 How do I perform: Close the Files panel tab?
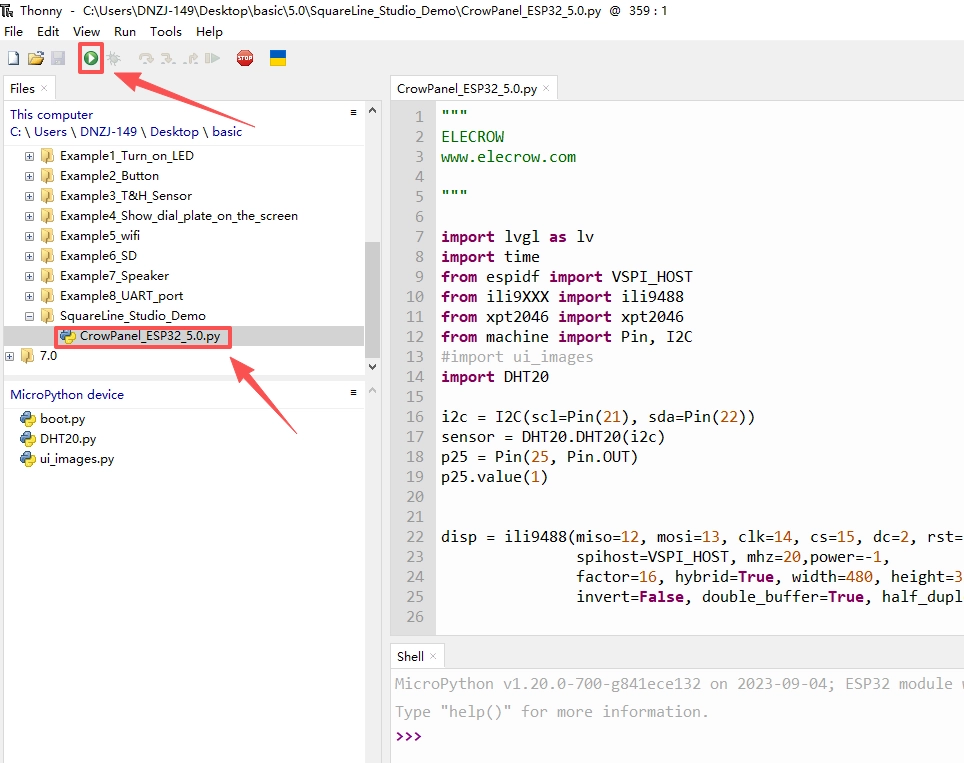44,89
